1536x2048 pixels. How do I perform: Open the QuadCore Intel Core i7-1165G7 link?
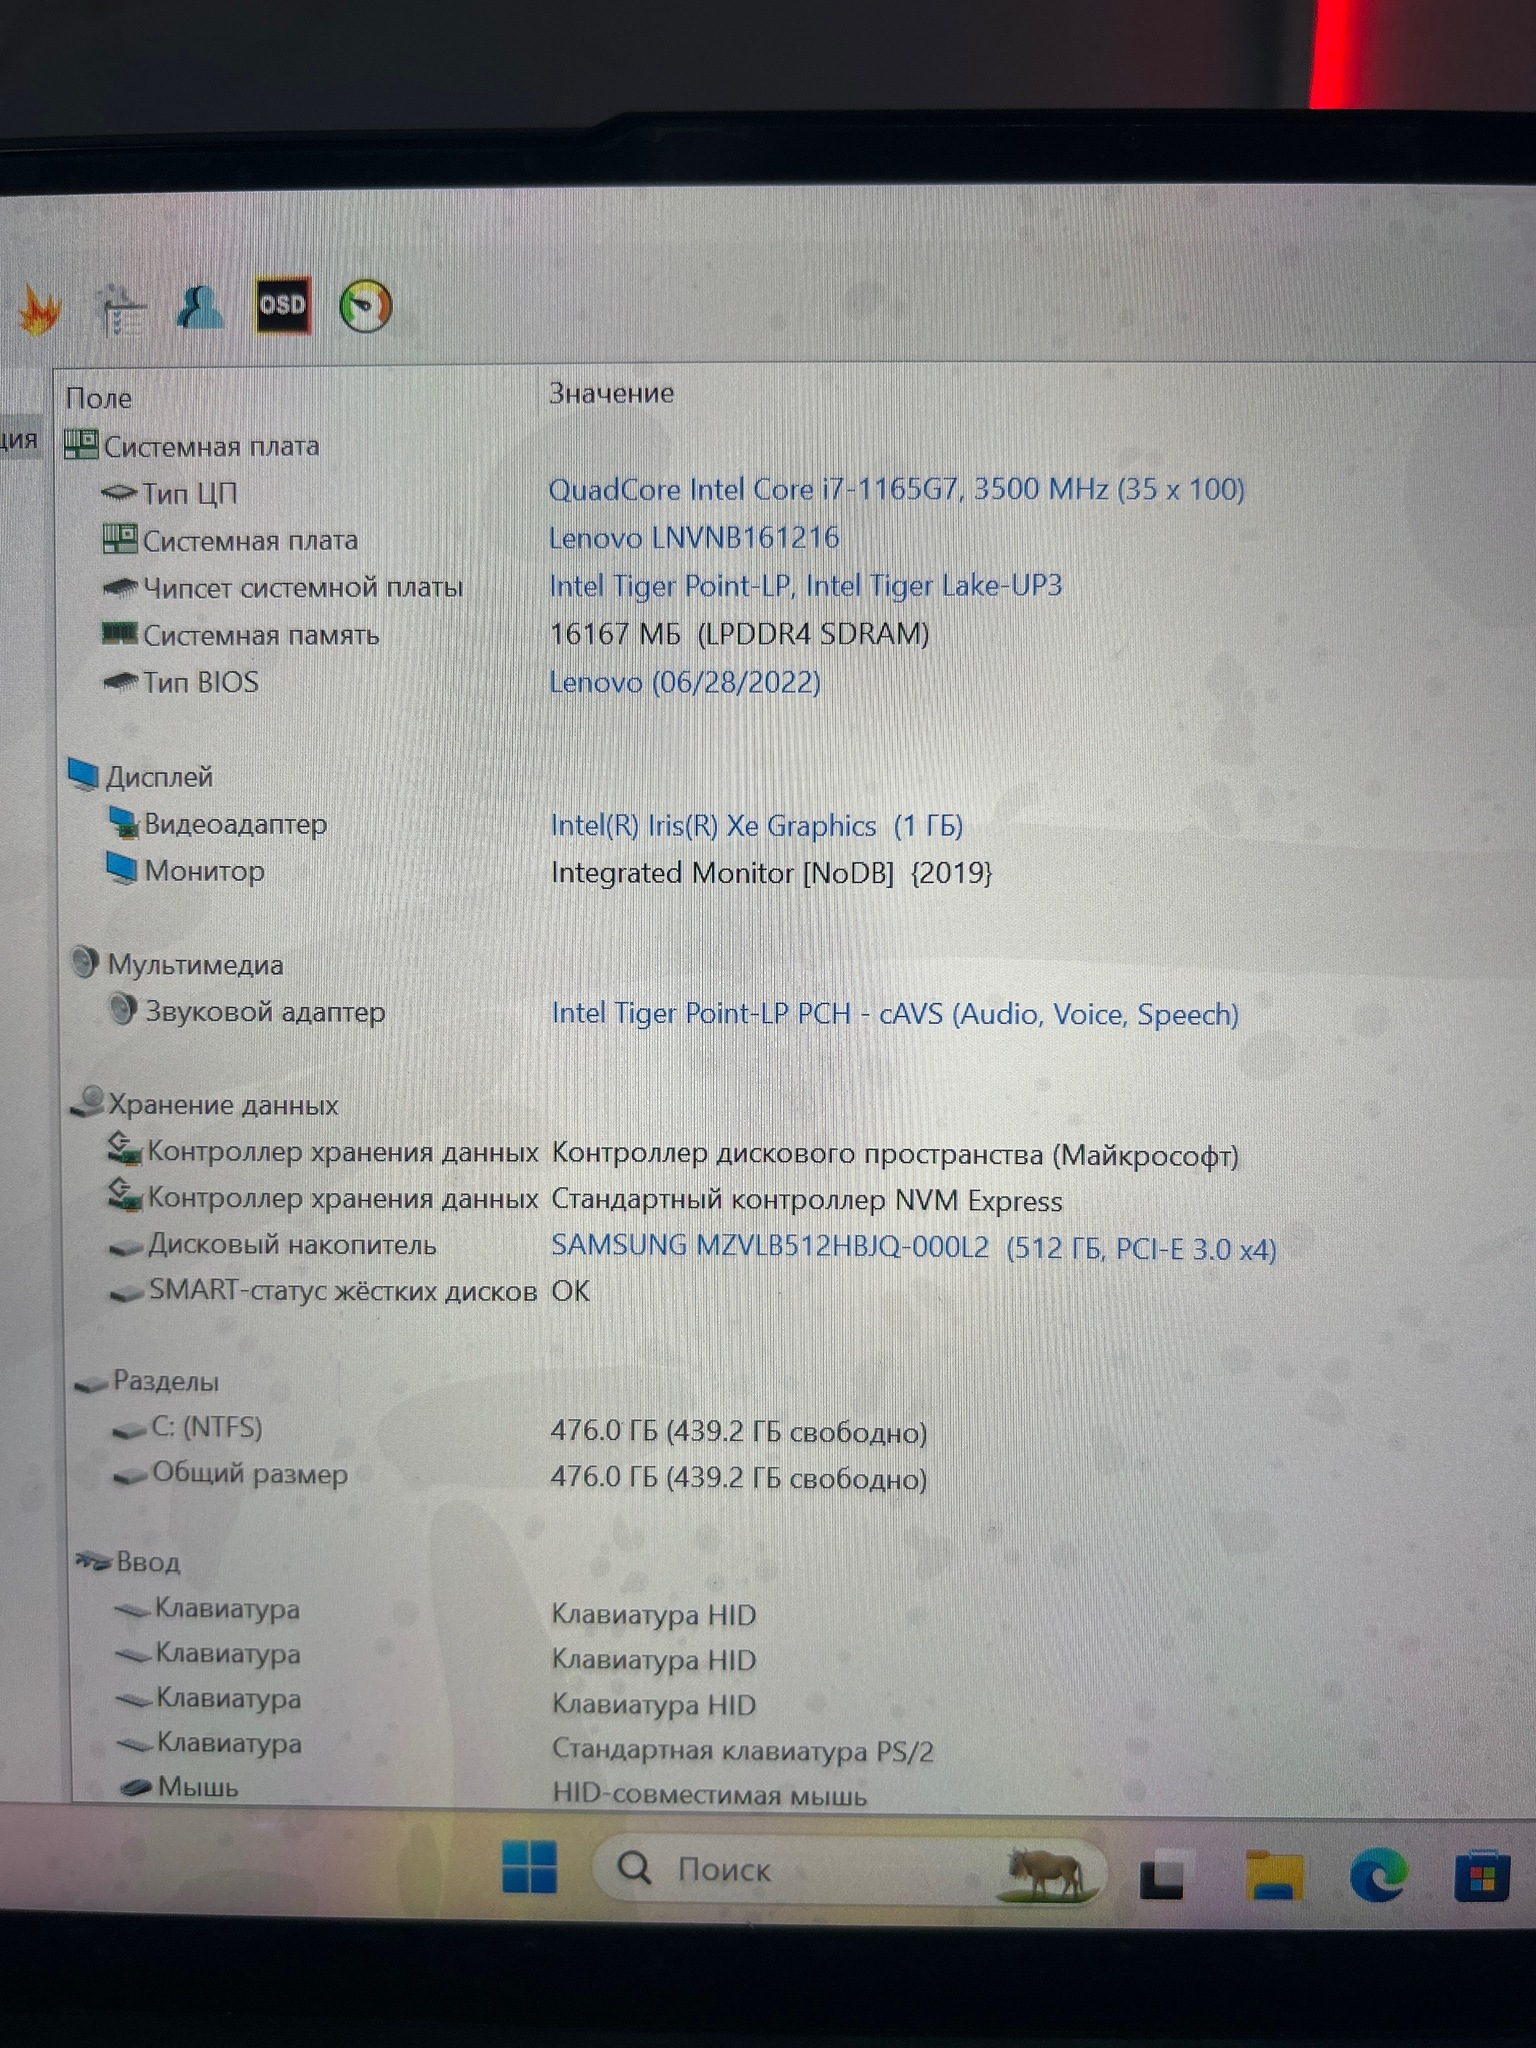(897, 489)
